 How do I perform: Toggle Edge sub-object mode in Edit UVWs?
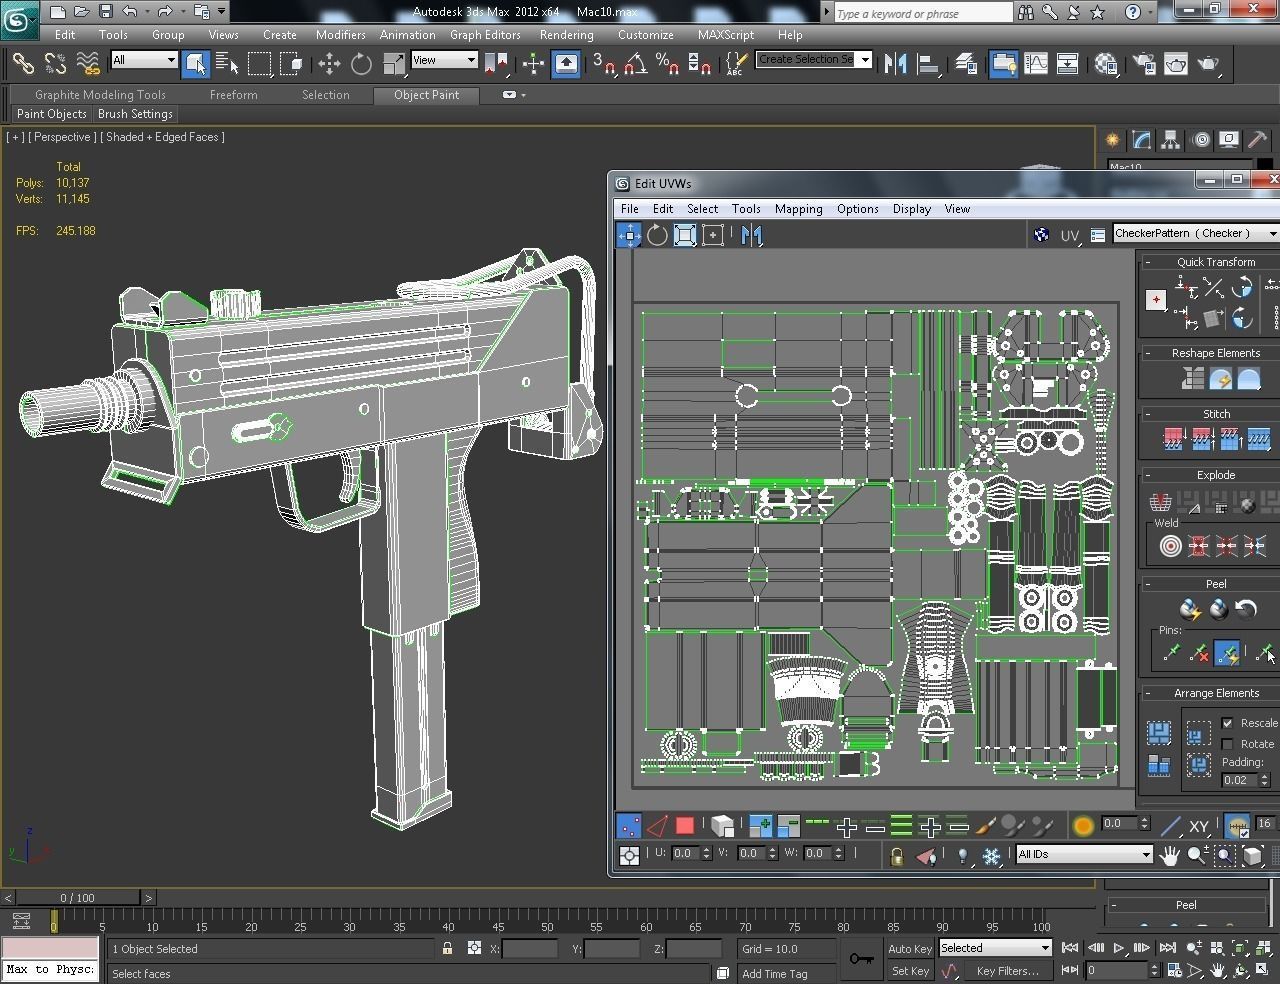656,826
